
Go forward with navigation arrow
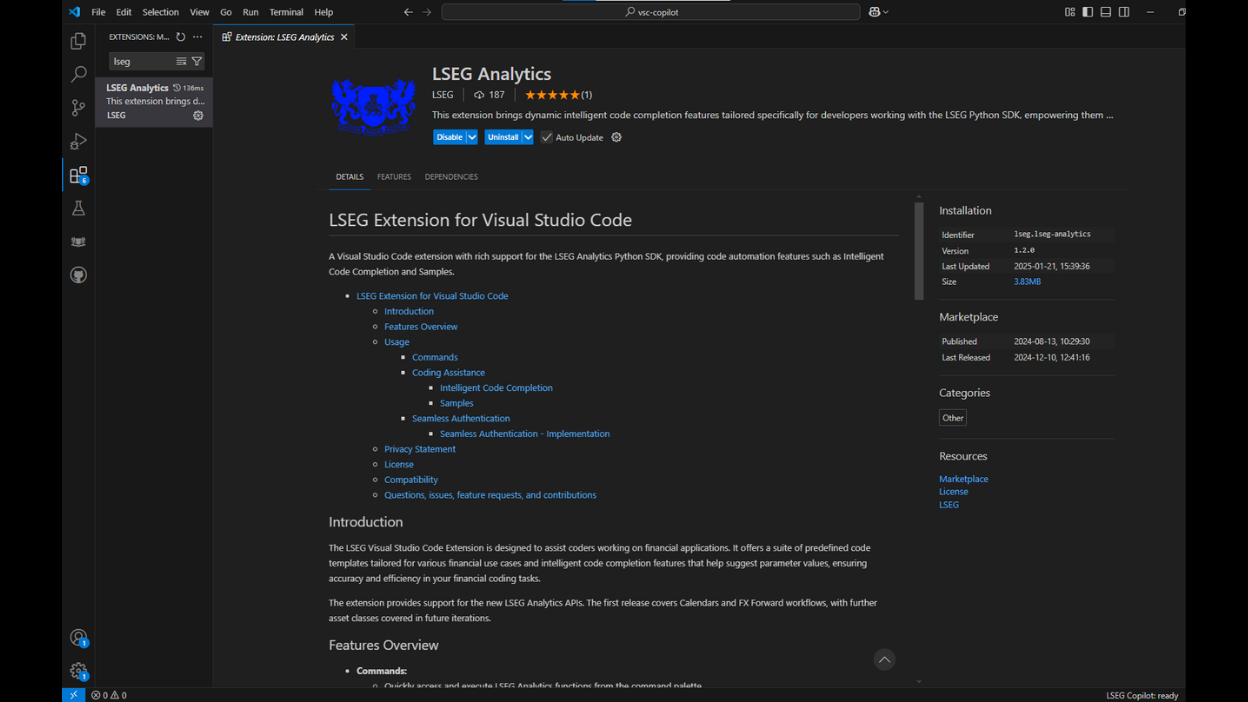[427, 12]
